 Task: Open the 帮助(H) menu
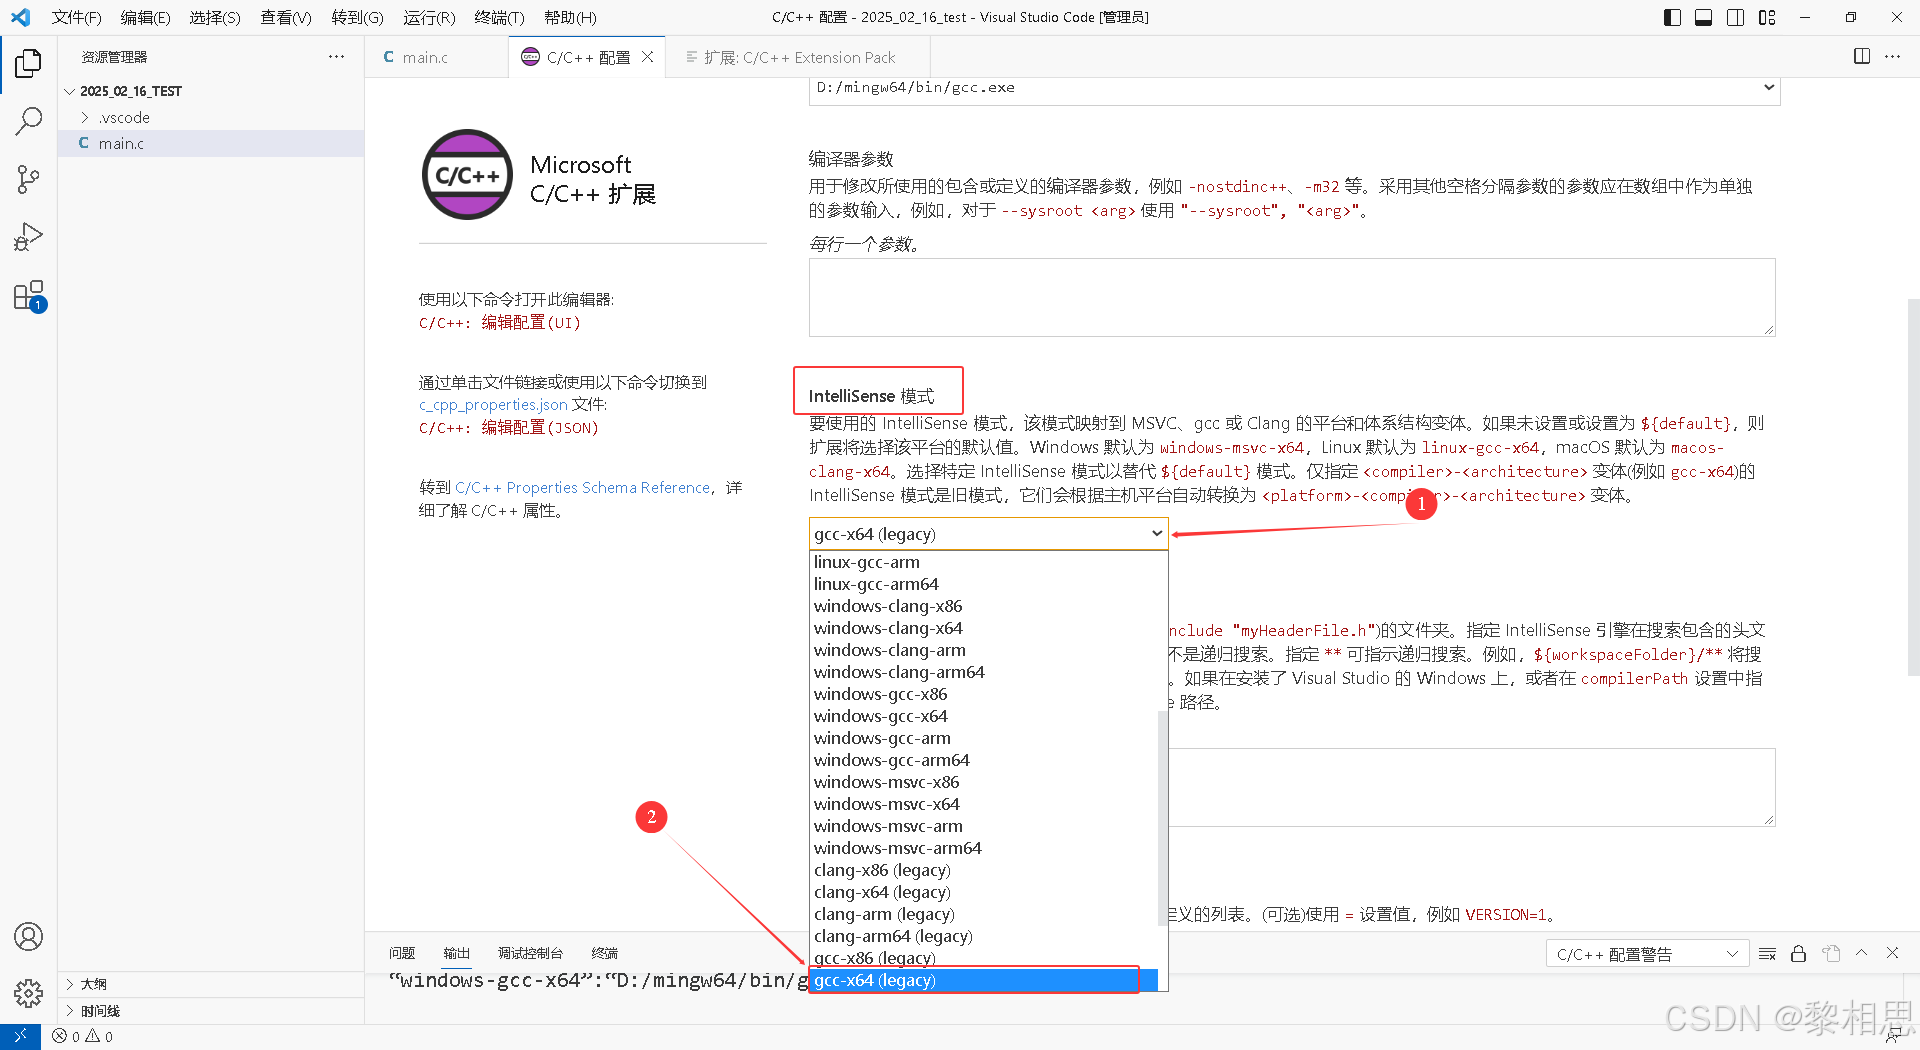pyautogui.click(x=570, y=17)
